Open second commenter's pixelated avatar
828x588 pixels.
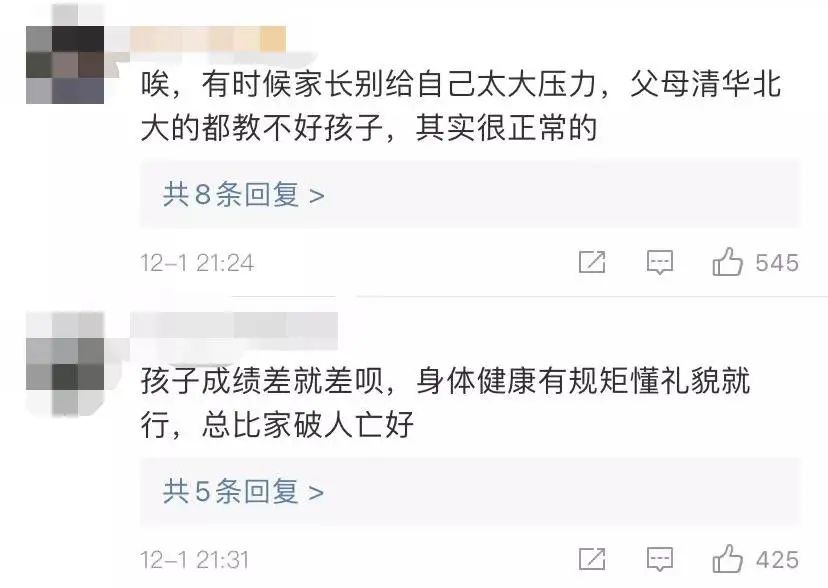65,363
